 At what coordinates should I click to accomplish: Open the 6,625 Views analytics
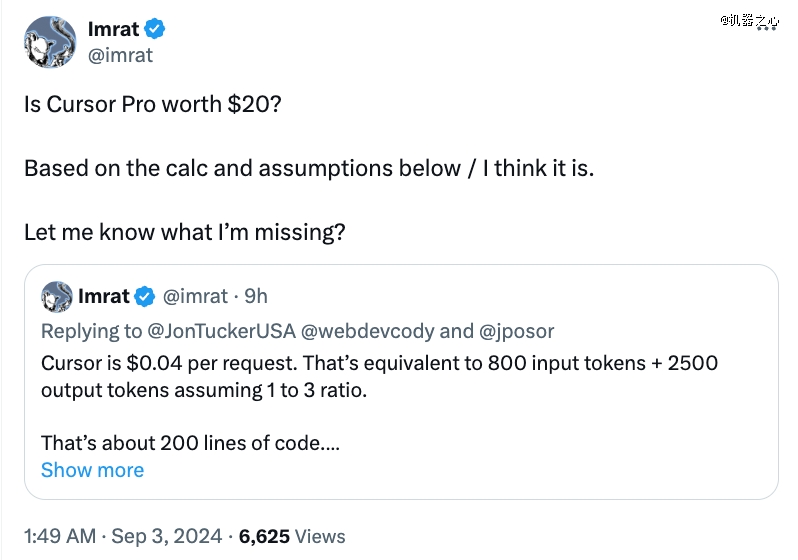292,536
